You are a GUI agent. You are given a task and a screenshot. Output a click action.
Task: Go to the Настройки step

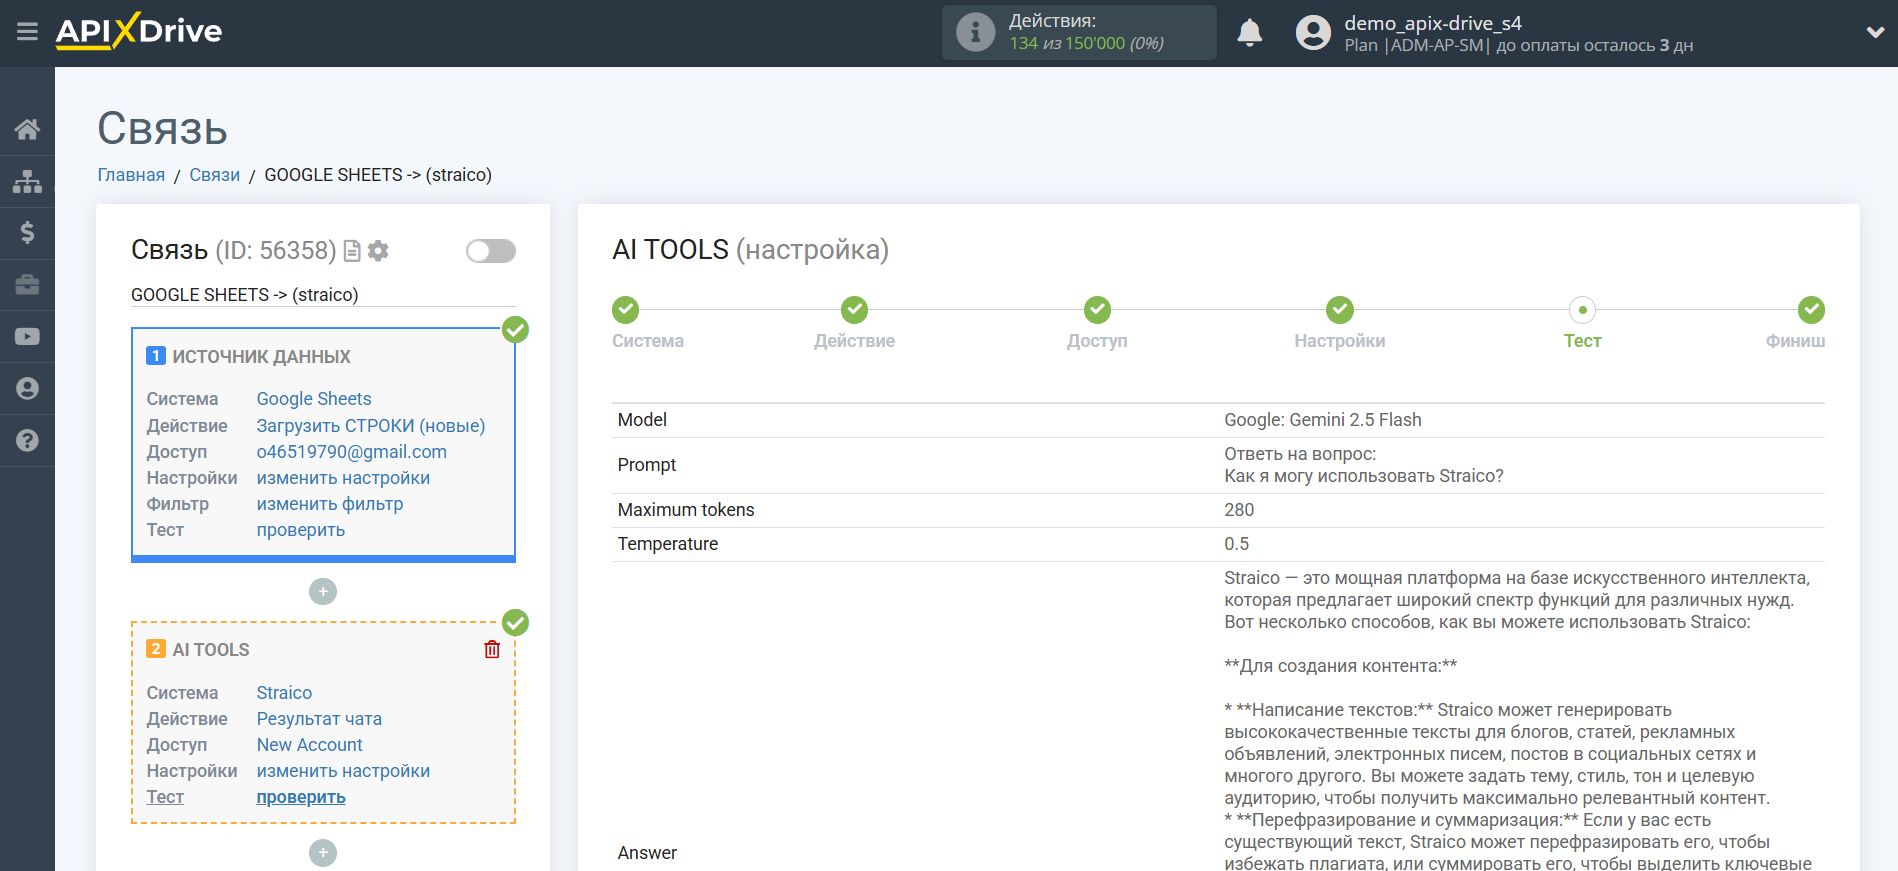point(1339,310)
